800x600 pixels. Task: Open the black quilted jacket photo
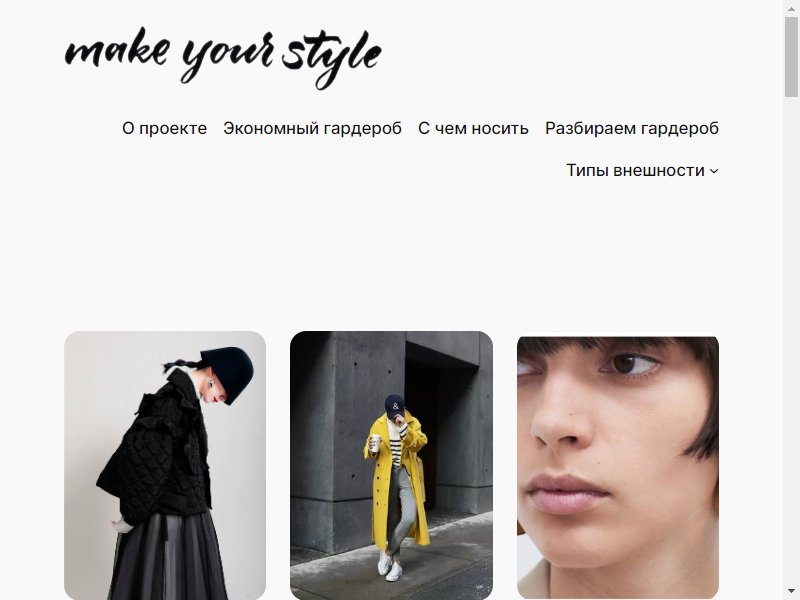point(165,465)
